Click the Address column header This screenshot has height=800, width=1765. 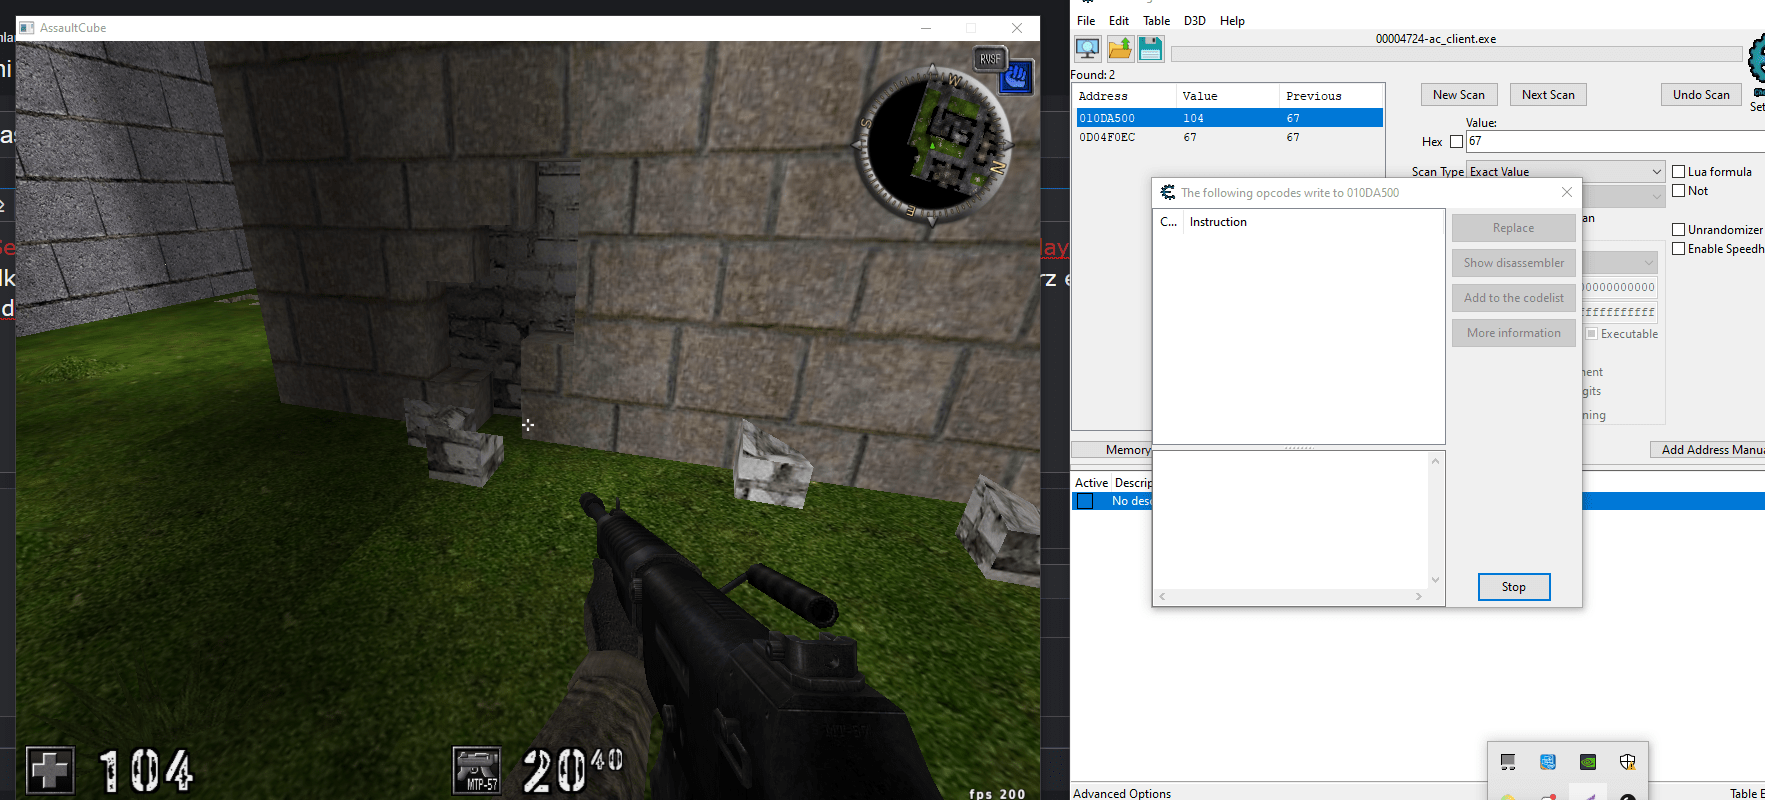coord(1124,96)
